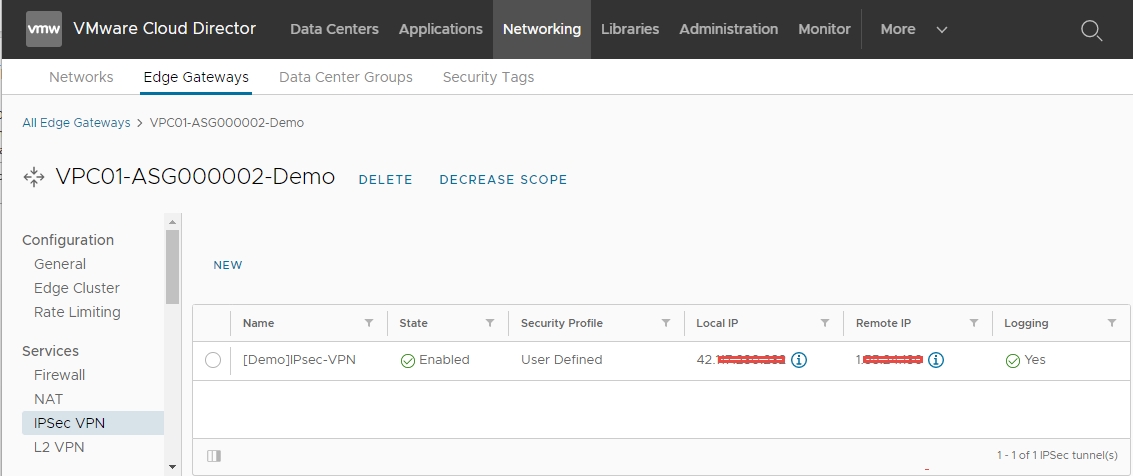Go to All Edge Gateways breadcrumb link

coord(77,123)
